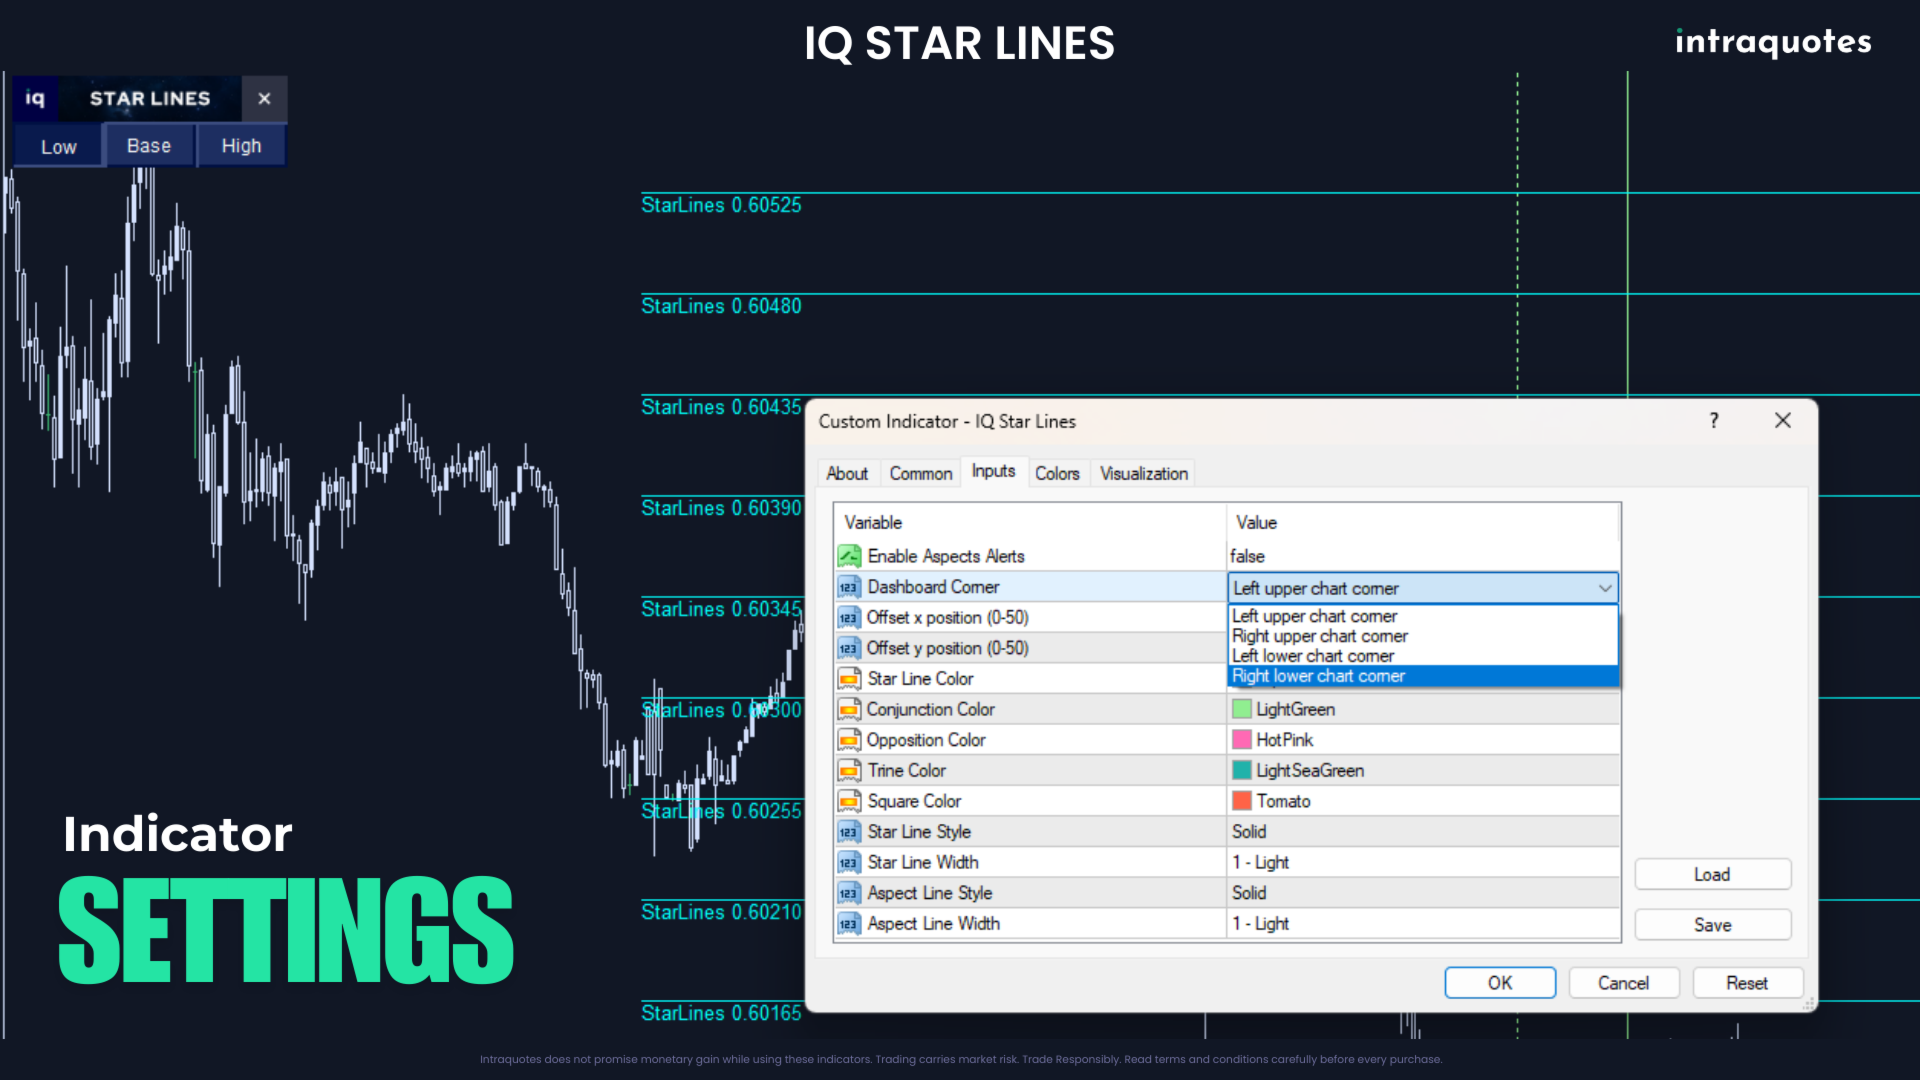Click the Opposition Color variable icon

coord(849,740)
